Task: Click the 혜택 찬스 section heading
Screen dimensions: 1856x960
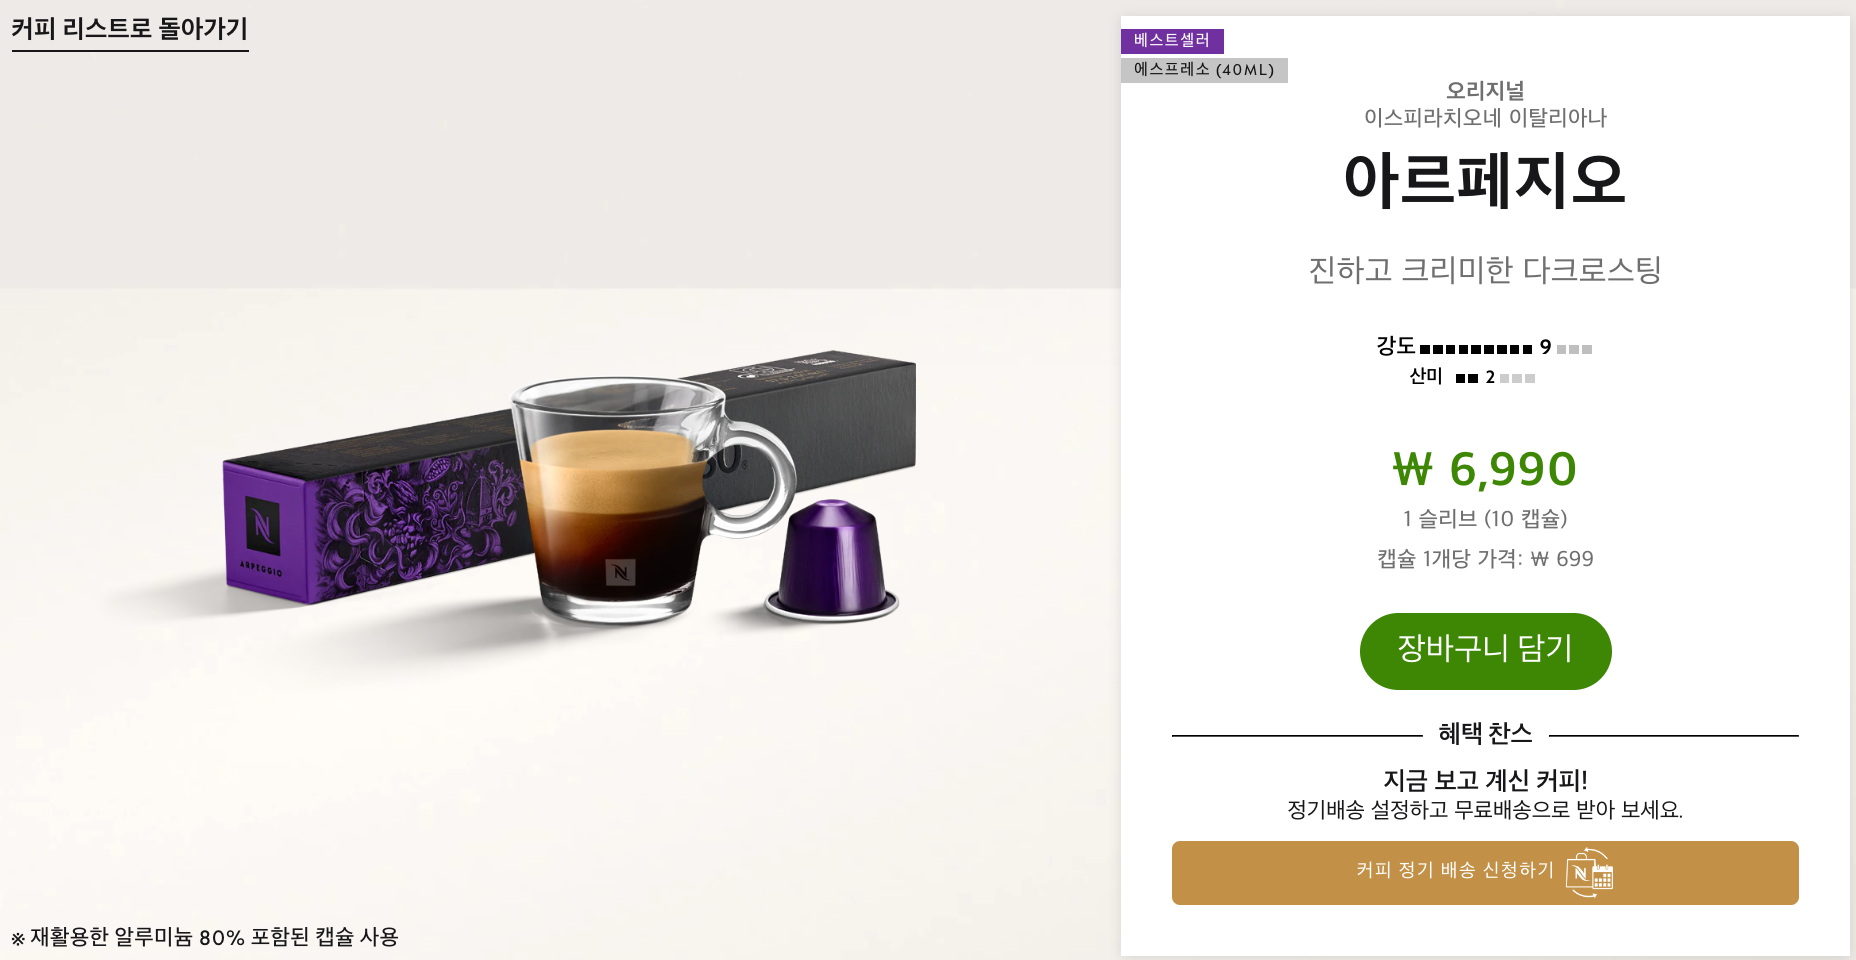Action: coord(1485,734)
